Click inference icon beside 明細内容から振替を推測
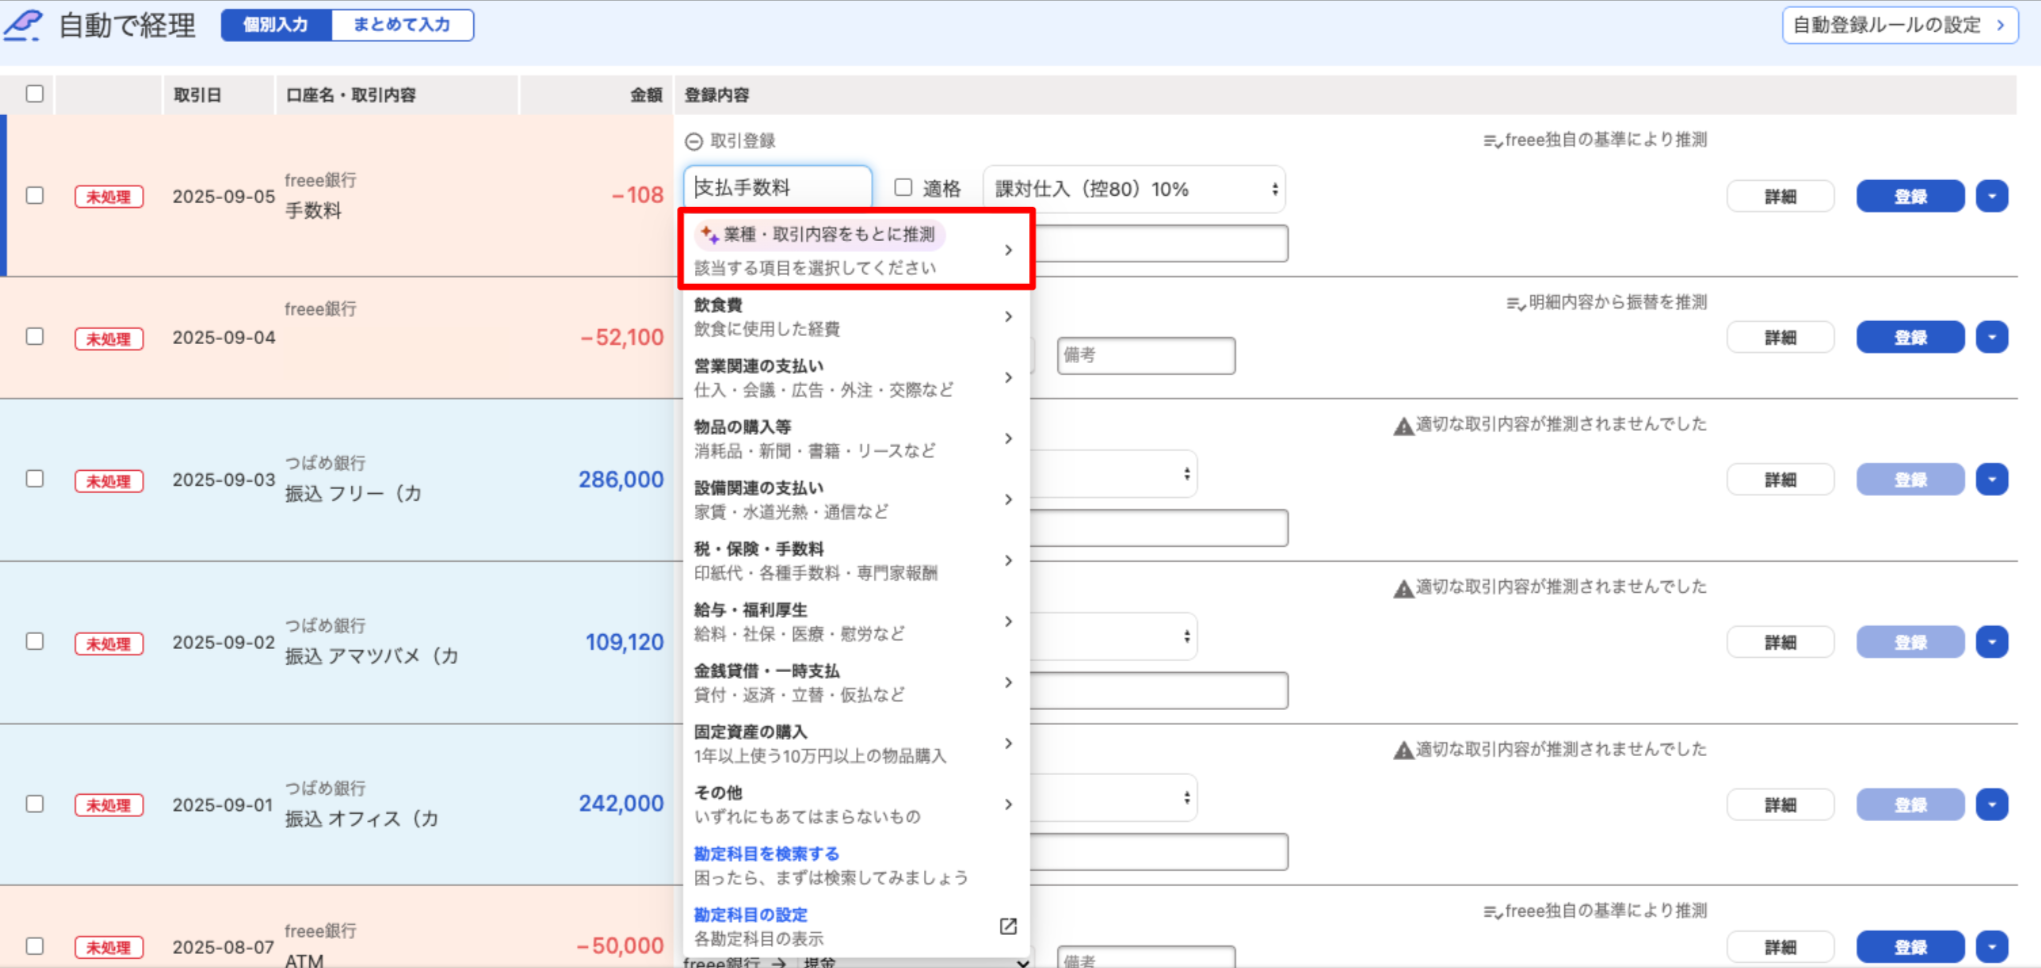Viewport: 2041px width, 968px height. point(1515,303)
